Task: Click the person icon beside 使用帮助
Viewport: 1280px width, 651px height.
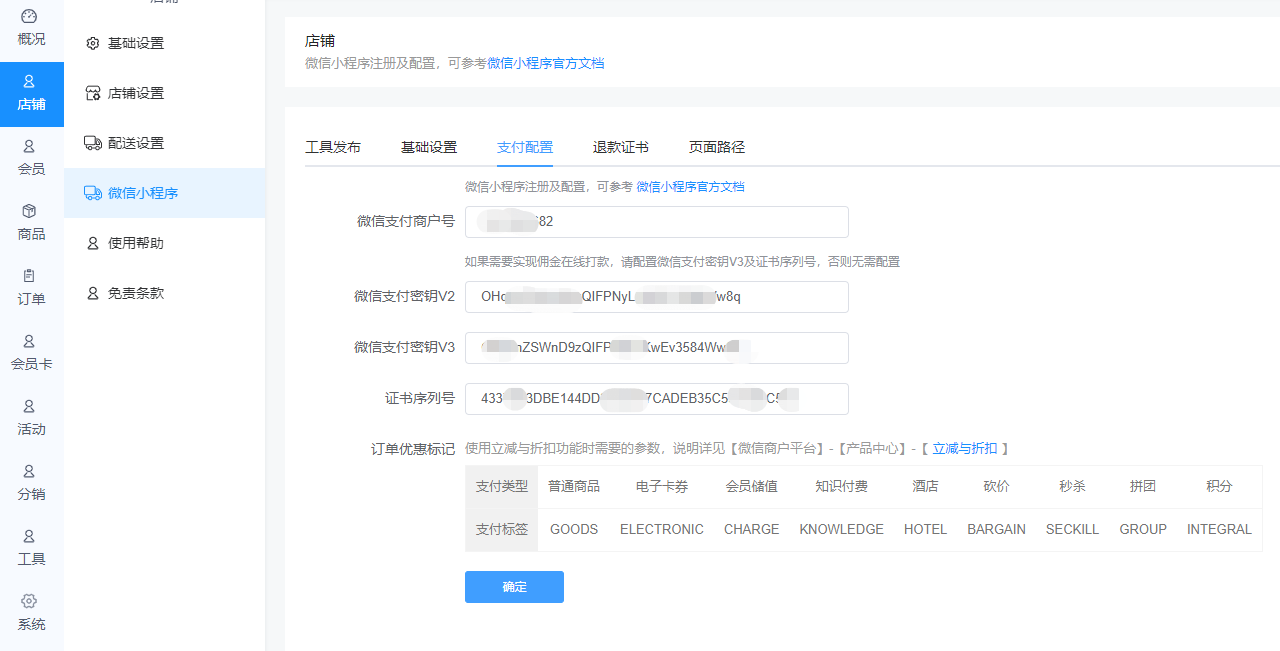Action: [x=93, y=243]
